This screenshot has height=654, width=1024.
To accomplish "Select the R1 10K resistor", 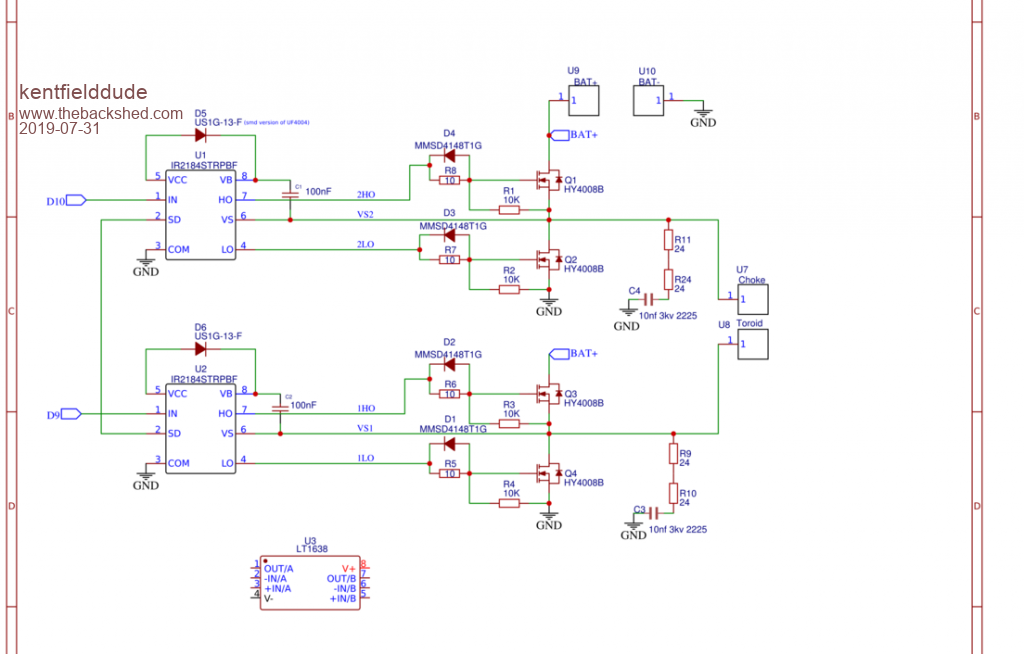I will (x=509, y=210).
